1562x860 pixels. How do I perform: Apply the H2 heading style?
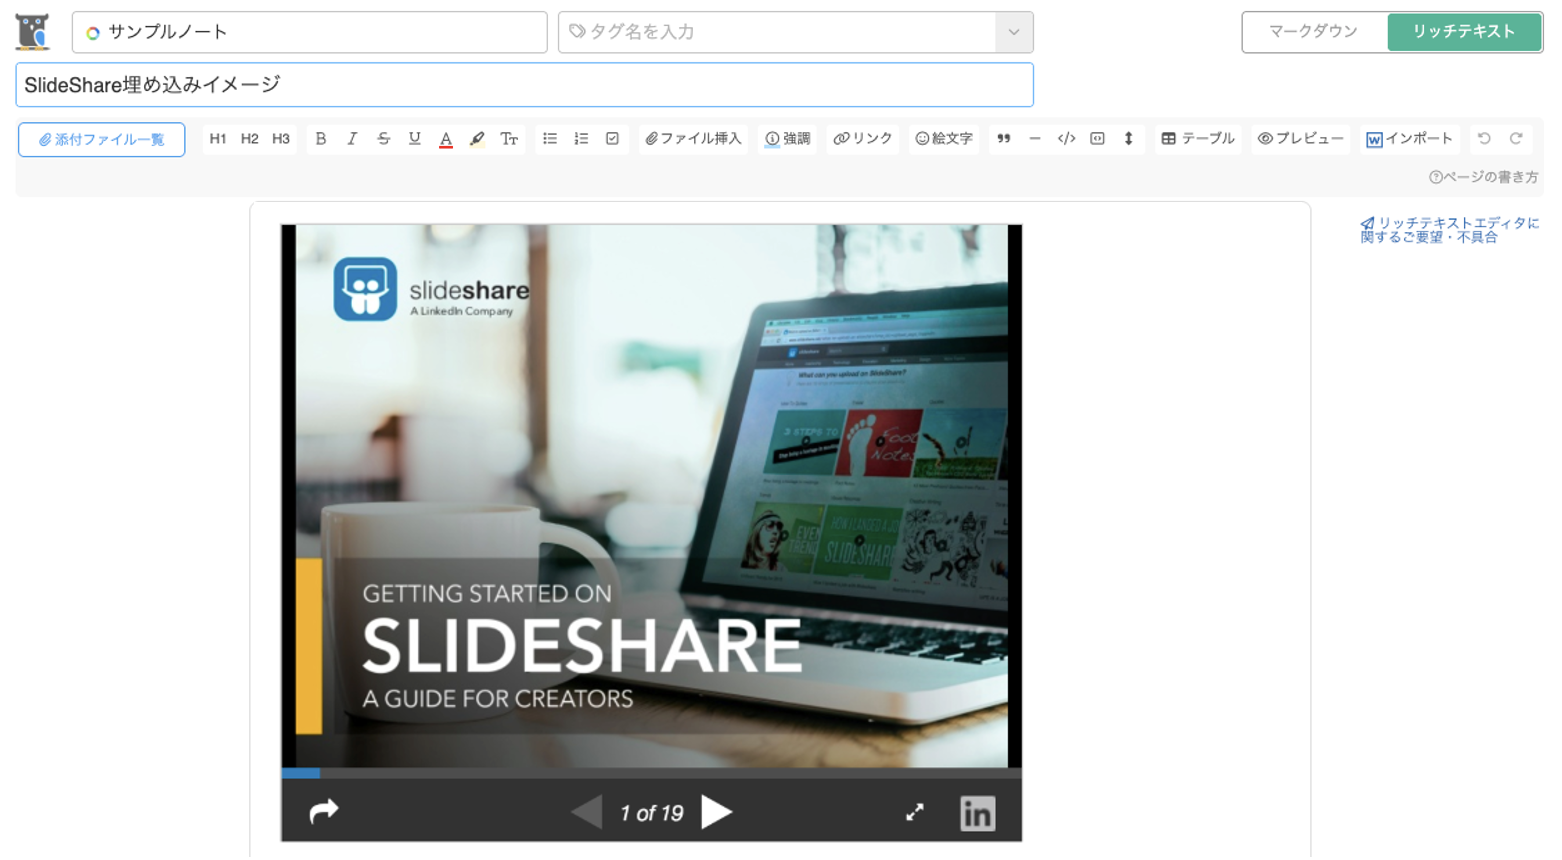click(248, 139)
